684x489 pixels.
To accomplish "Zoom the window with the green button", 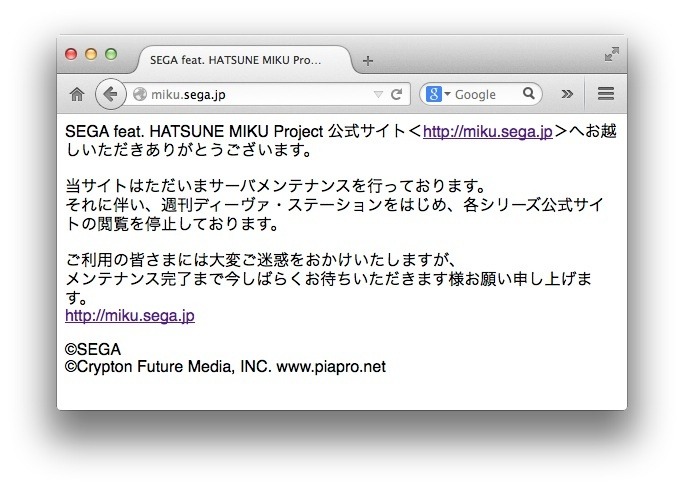I will (x=111, y=54).
